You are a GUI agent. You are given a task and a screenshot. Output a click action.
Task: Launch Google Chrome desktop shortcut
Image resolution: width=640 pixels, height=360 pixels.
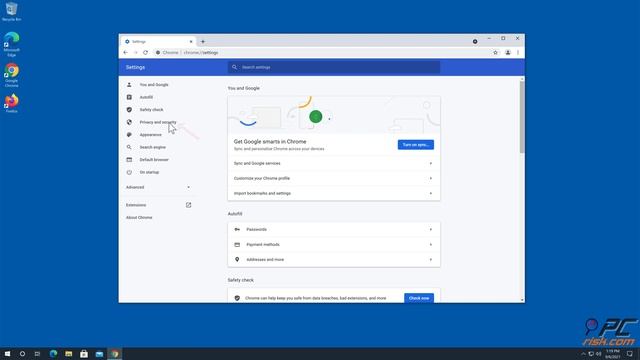[11, 75]
